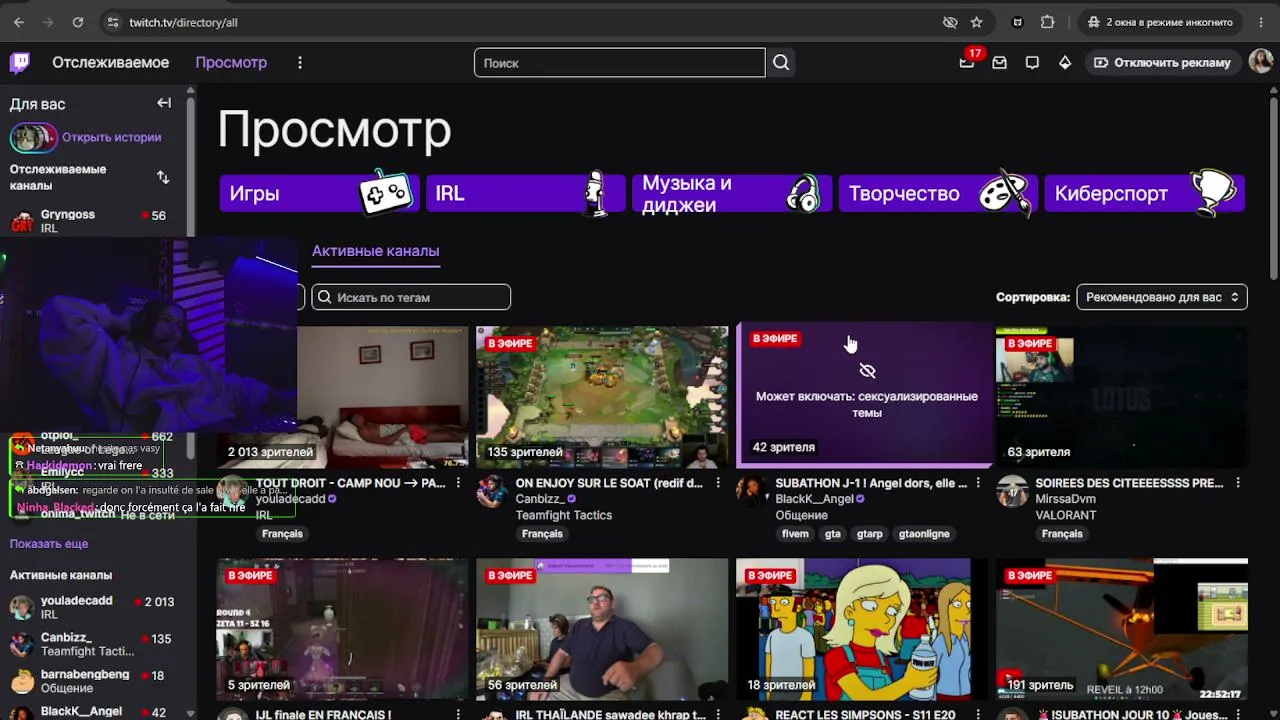Focus the Поиск search field
1280x720 pixels.
tap(620, 63)
